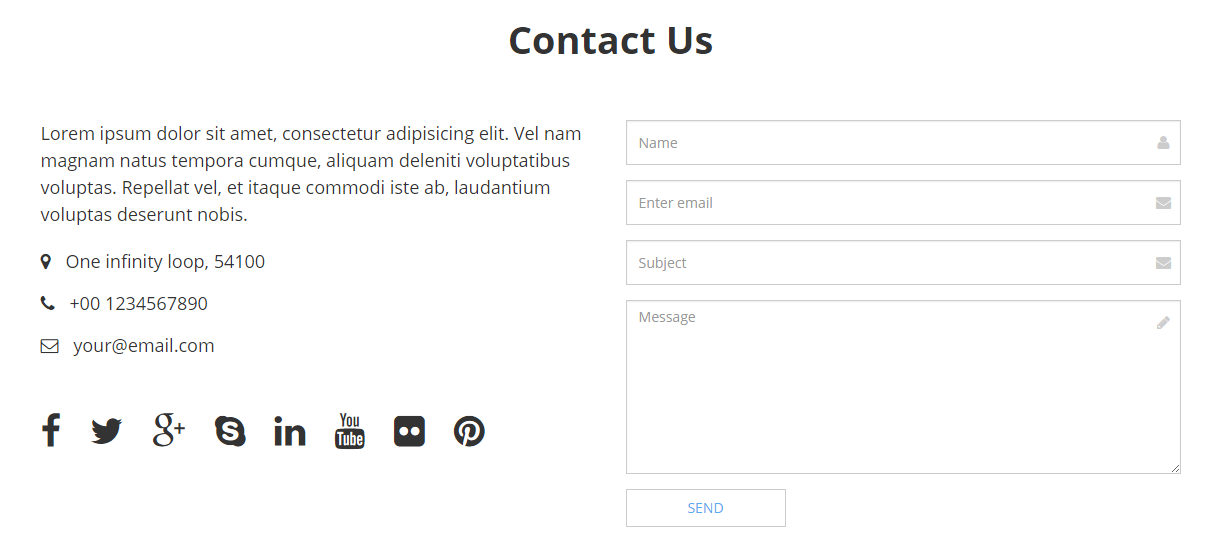Focus the Name input field
Image resolution: width=1210 pixels, height=544 pixels.
(x=903, y=143)
